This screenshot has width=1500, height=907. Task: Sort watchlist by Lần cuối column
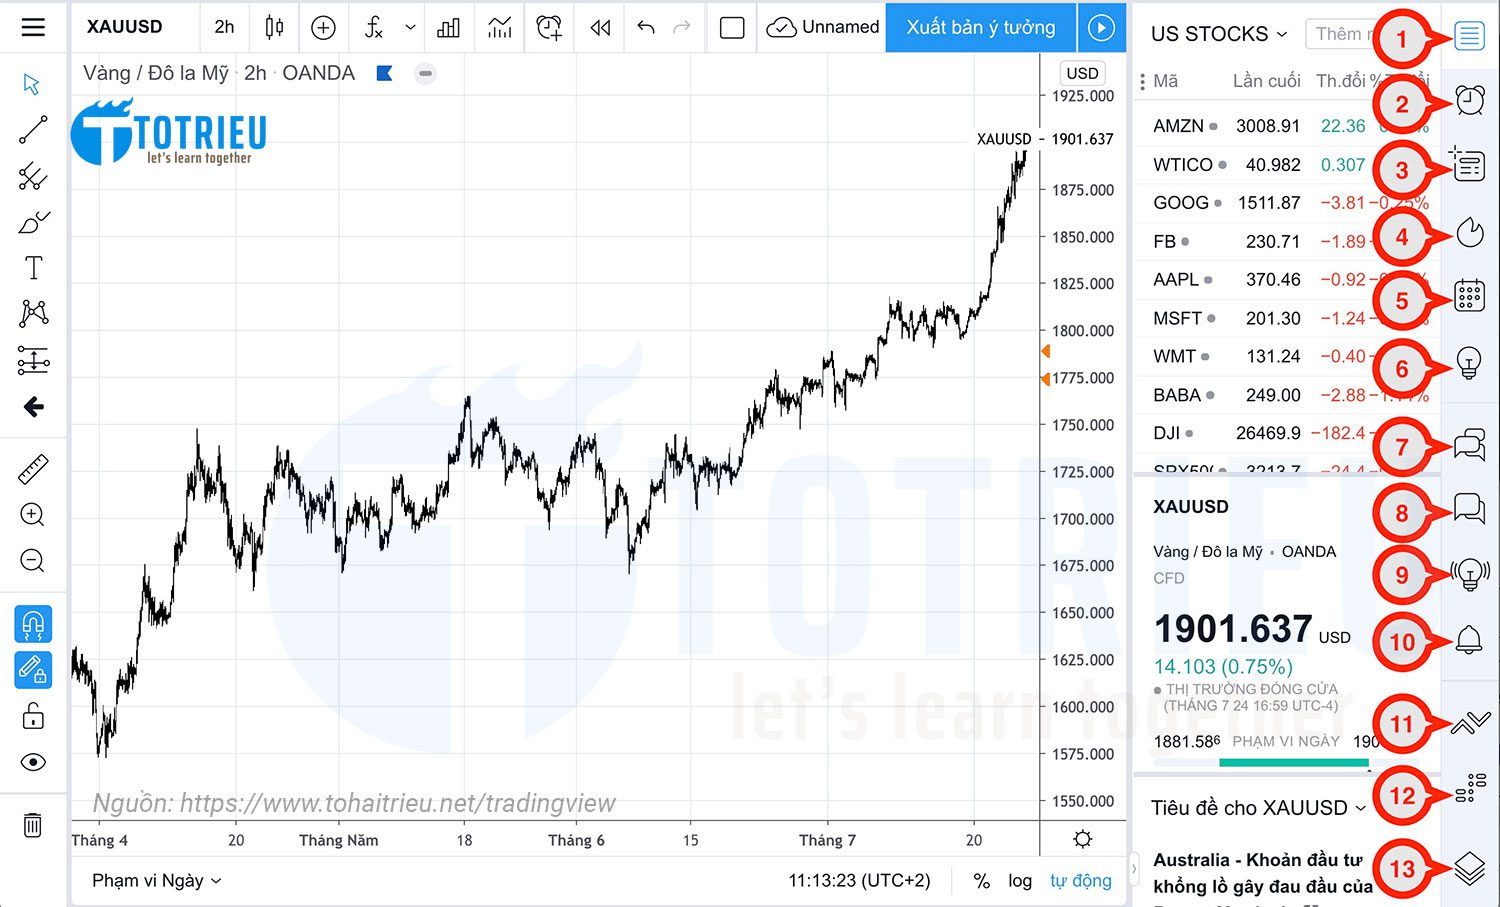[1266, 81]
